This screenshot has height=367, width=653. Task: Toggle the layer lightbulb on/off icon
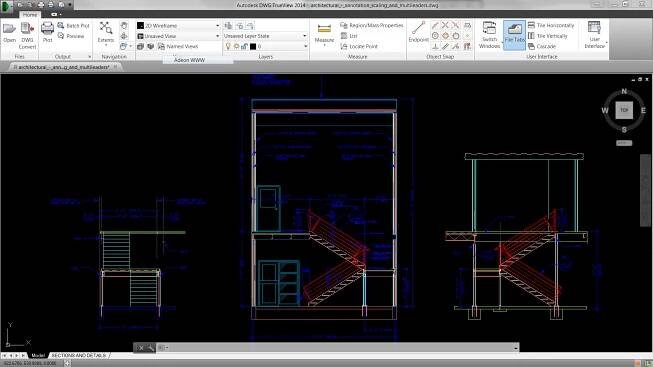[x=228, y=46]
